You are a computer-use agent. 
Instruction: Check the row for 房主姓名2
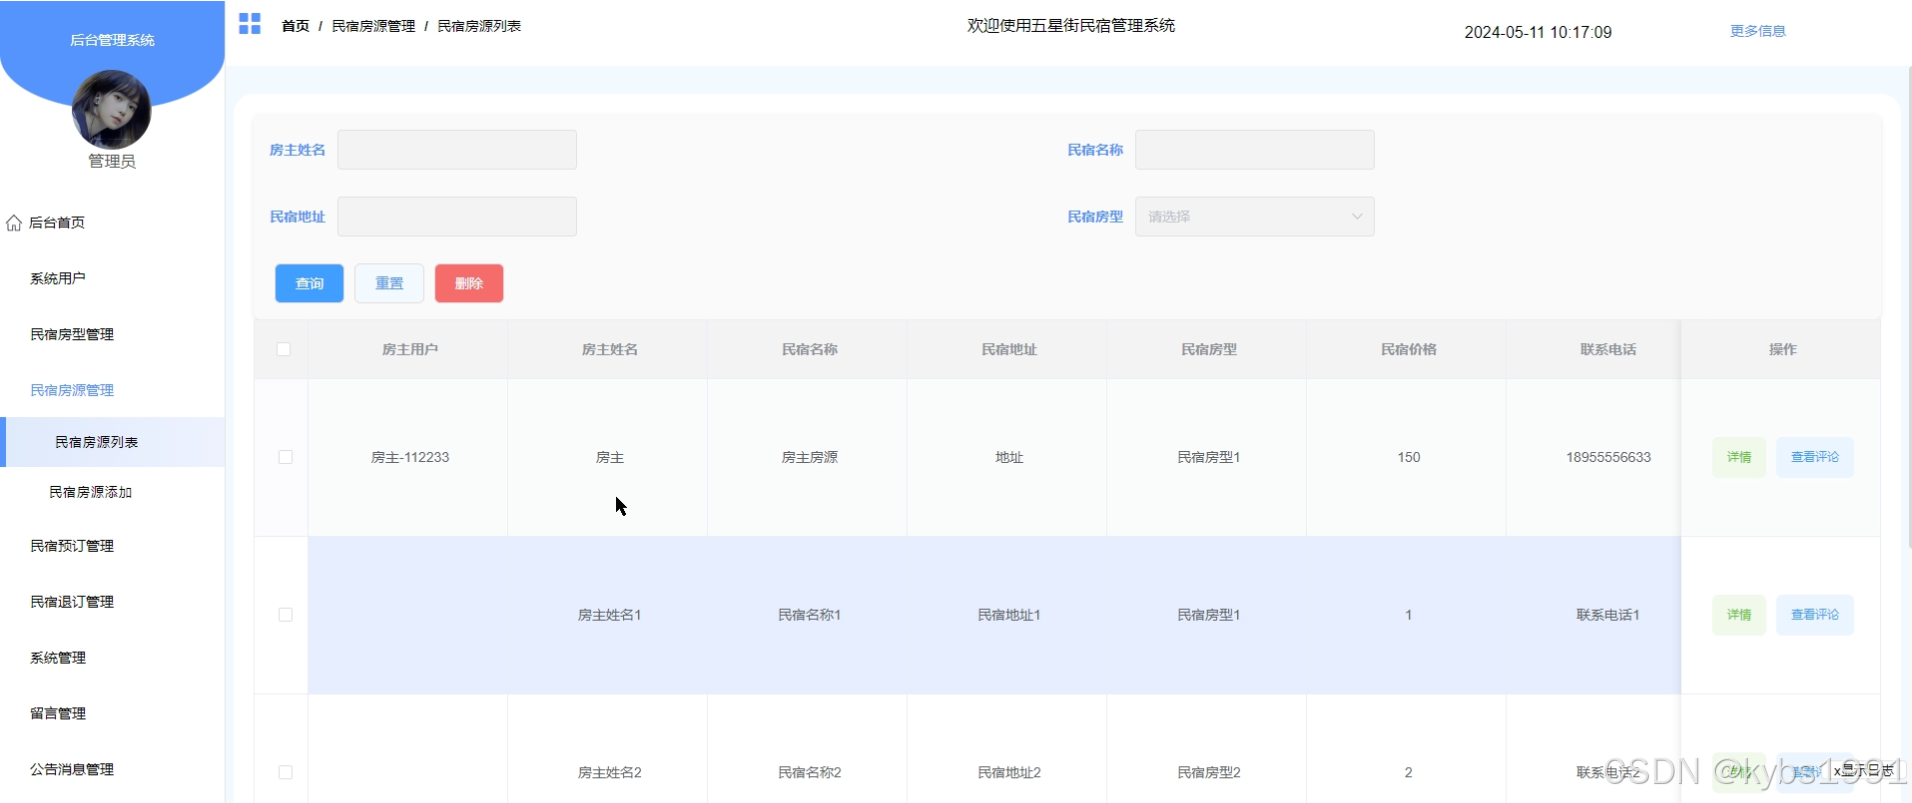click(285, 772)
